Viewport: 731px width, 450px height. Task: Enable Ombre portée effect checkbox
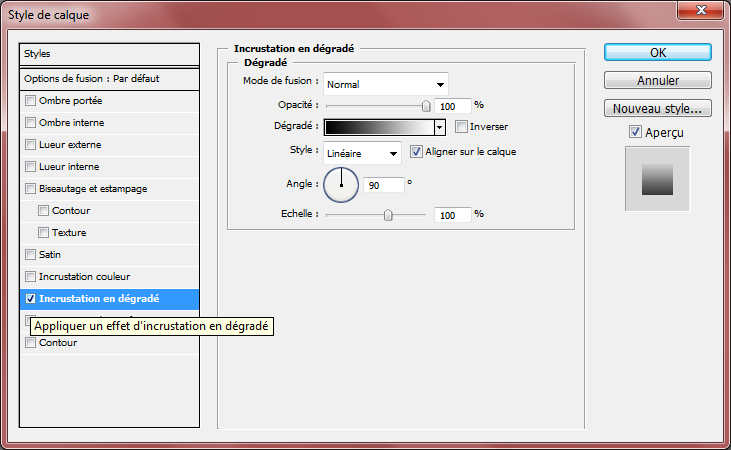pyautogui.click(x=30, y=101)
